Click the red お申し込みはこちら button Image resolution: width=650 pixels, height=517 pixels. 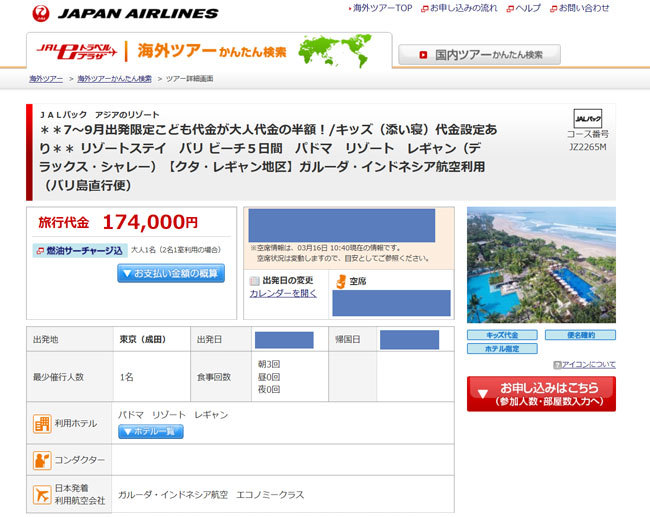pos(541,394)
